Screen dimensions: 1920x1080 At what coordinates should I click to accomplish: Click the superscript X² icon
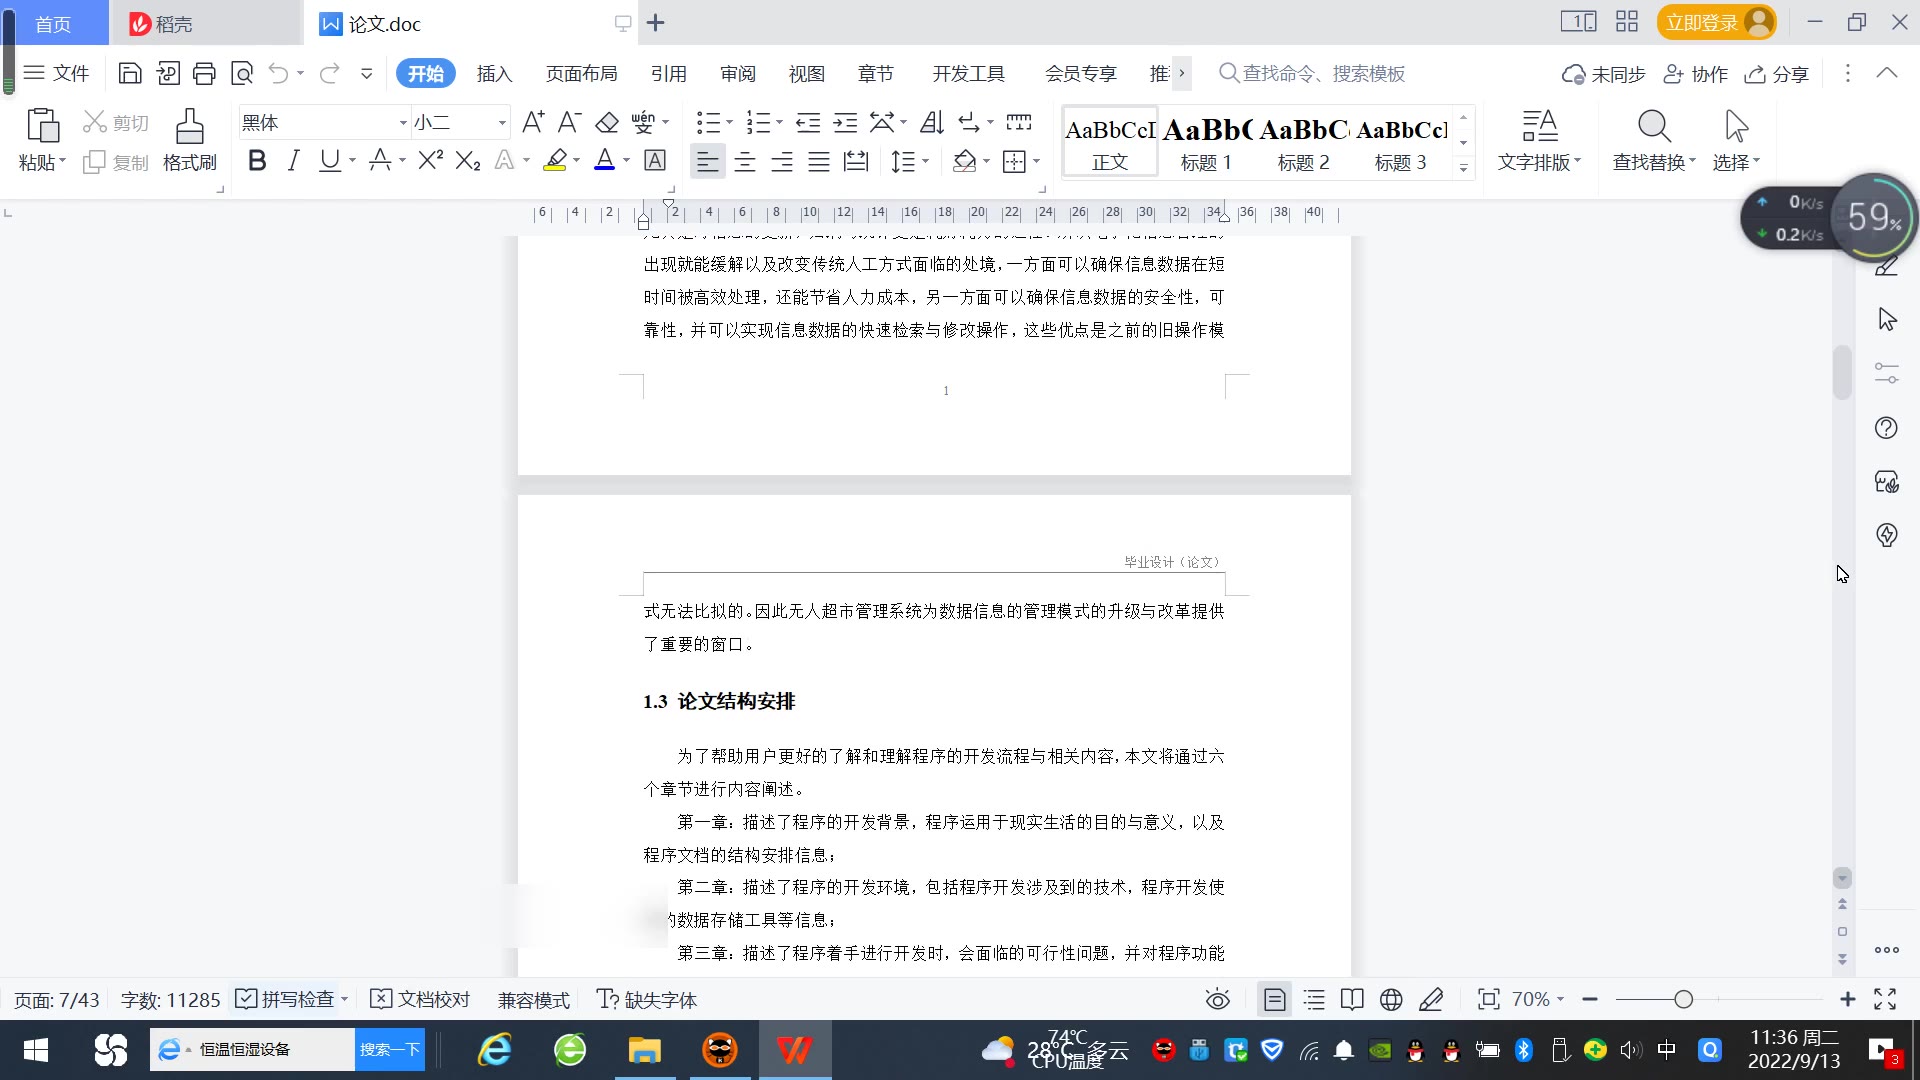tap(430, 160)
